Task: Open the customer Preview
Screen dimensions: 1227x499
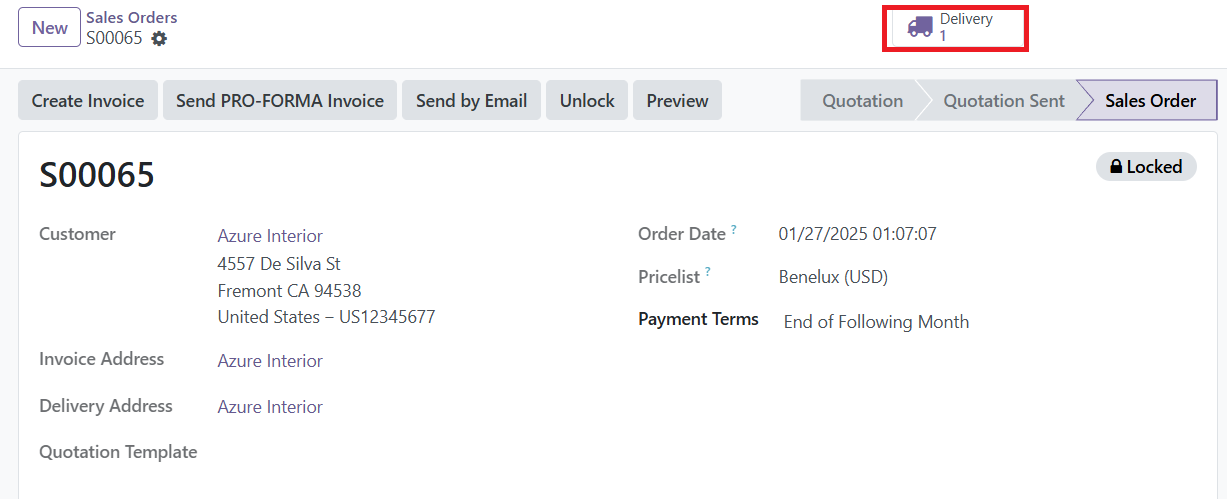Action: (677, 100)
